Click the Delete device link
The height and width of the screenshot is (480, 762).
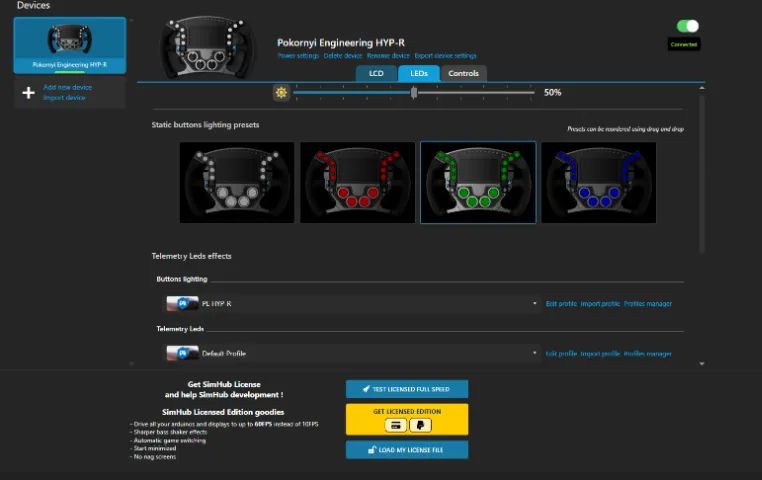[x=343, y=56]
